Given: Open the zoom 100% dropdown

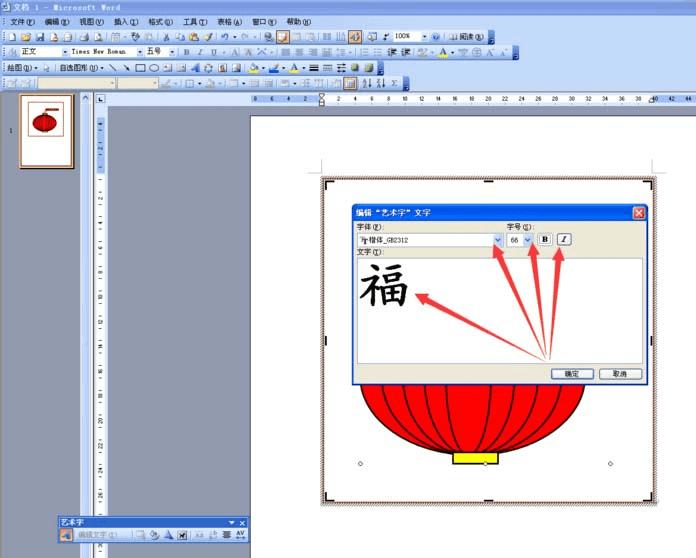Looking at the screenshot, I should coord(424,36).
